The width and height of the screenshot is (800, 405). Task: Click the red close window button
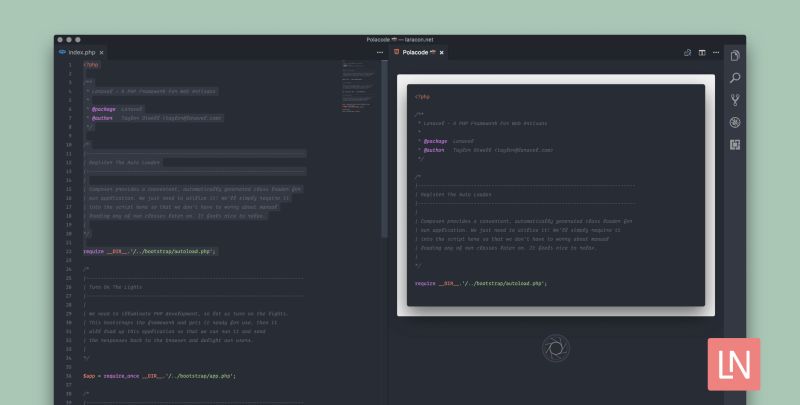(x=60, y=40)
